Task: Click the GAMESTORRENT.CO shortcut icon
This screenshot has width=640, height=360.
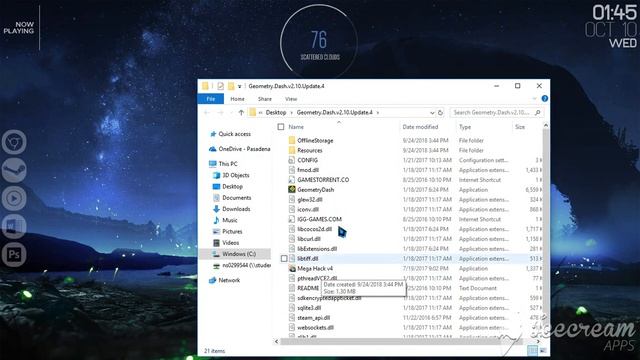Action: tap(292, 180)
